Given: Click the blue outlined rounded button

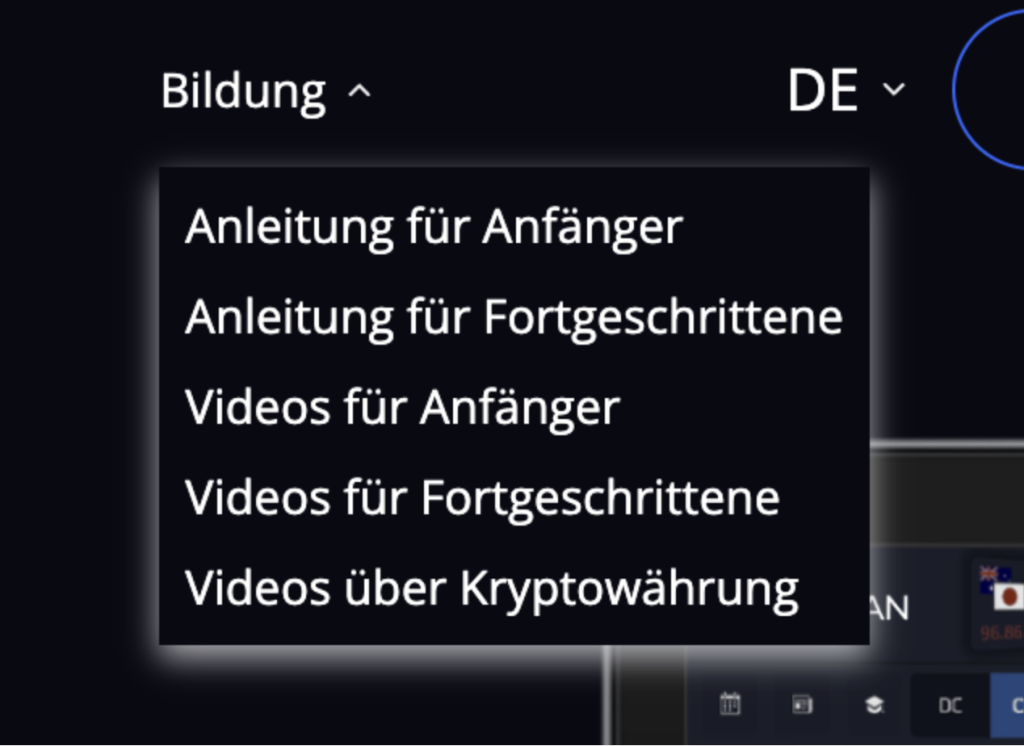Looking at the screenshot, I should pos(989,89).
